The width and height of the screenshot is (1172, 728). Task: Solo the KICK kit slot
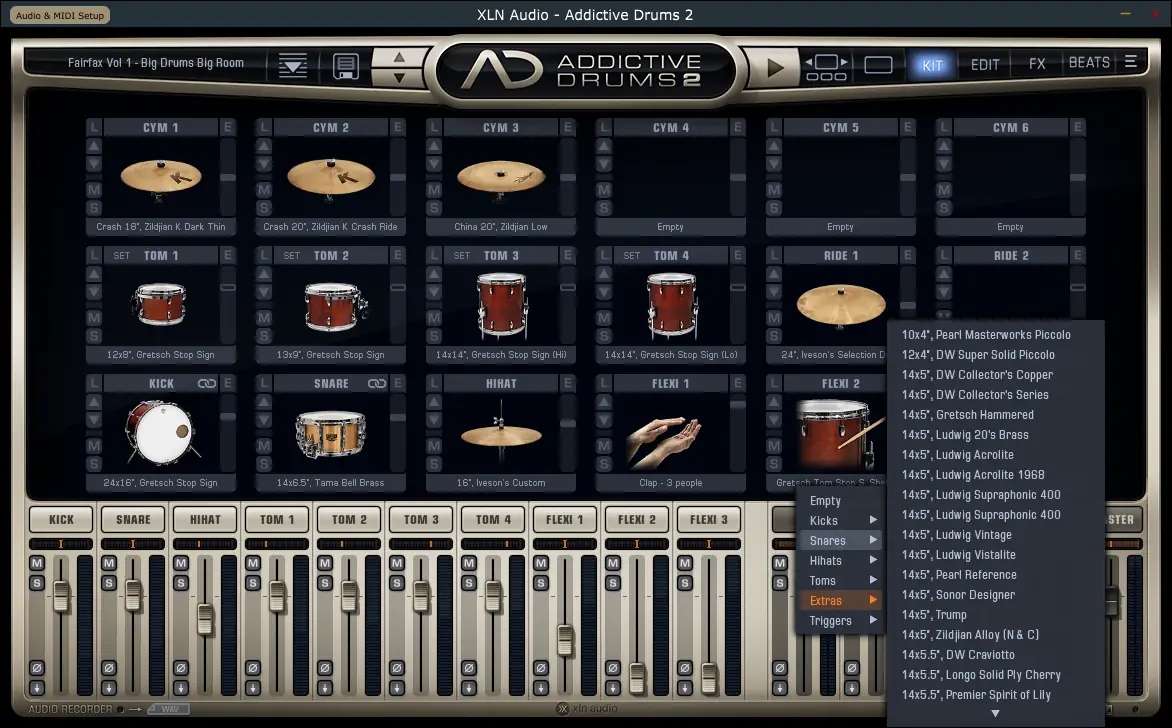93,464
